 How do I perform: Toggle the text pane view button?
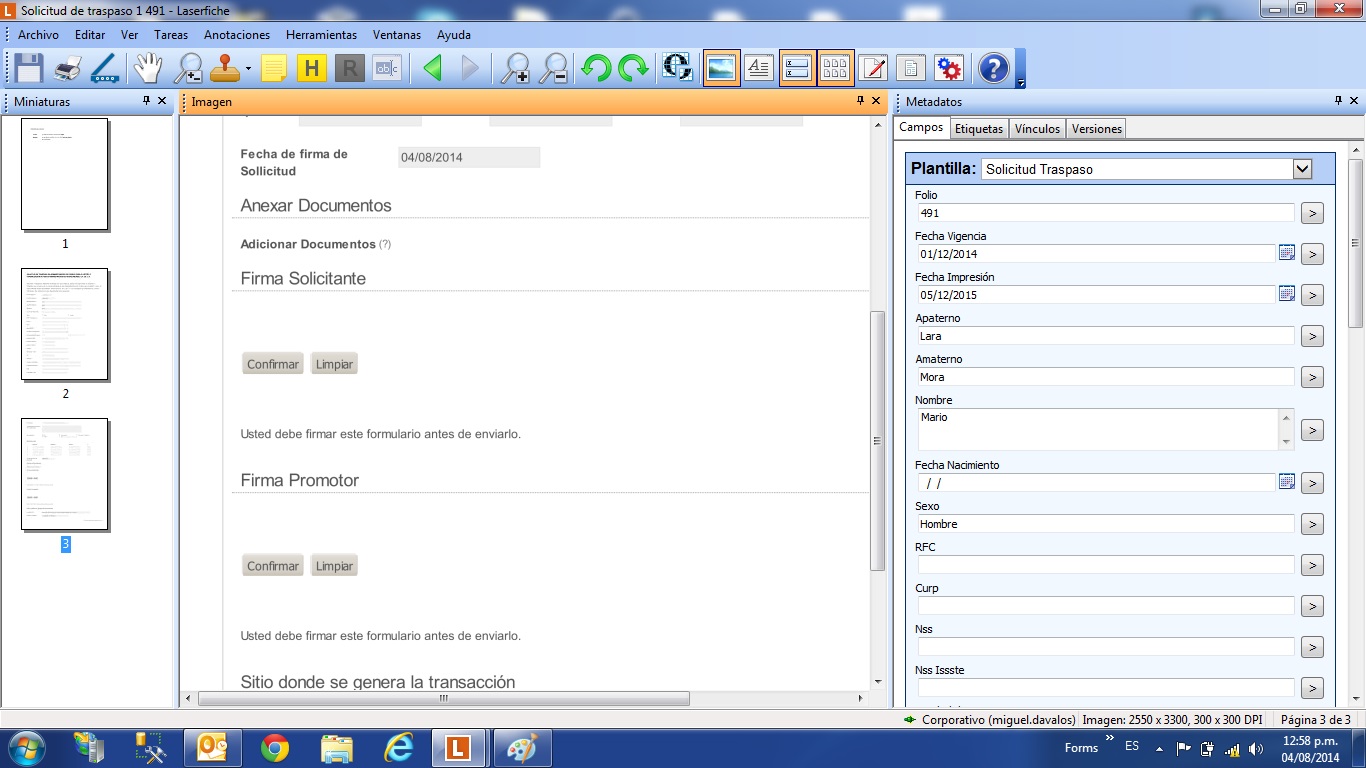[759, 68]
